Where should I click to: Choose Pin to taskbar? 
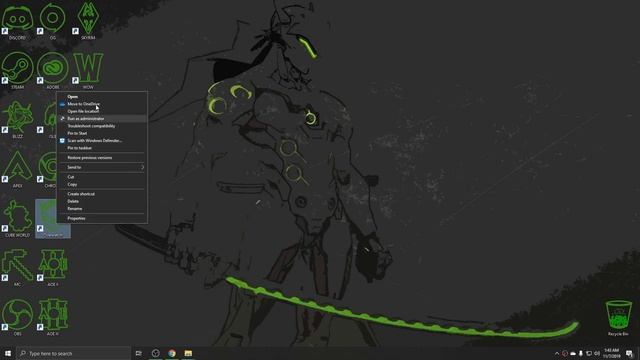(x=102, y=148)
